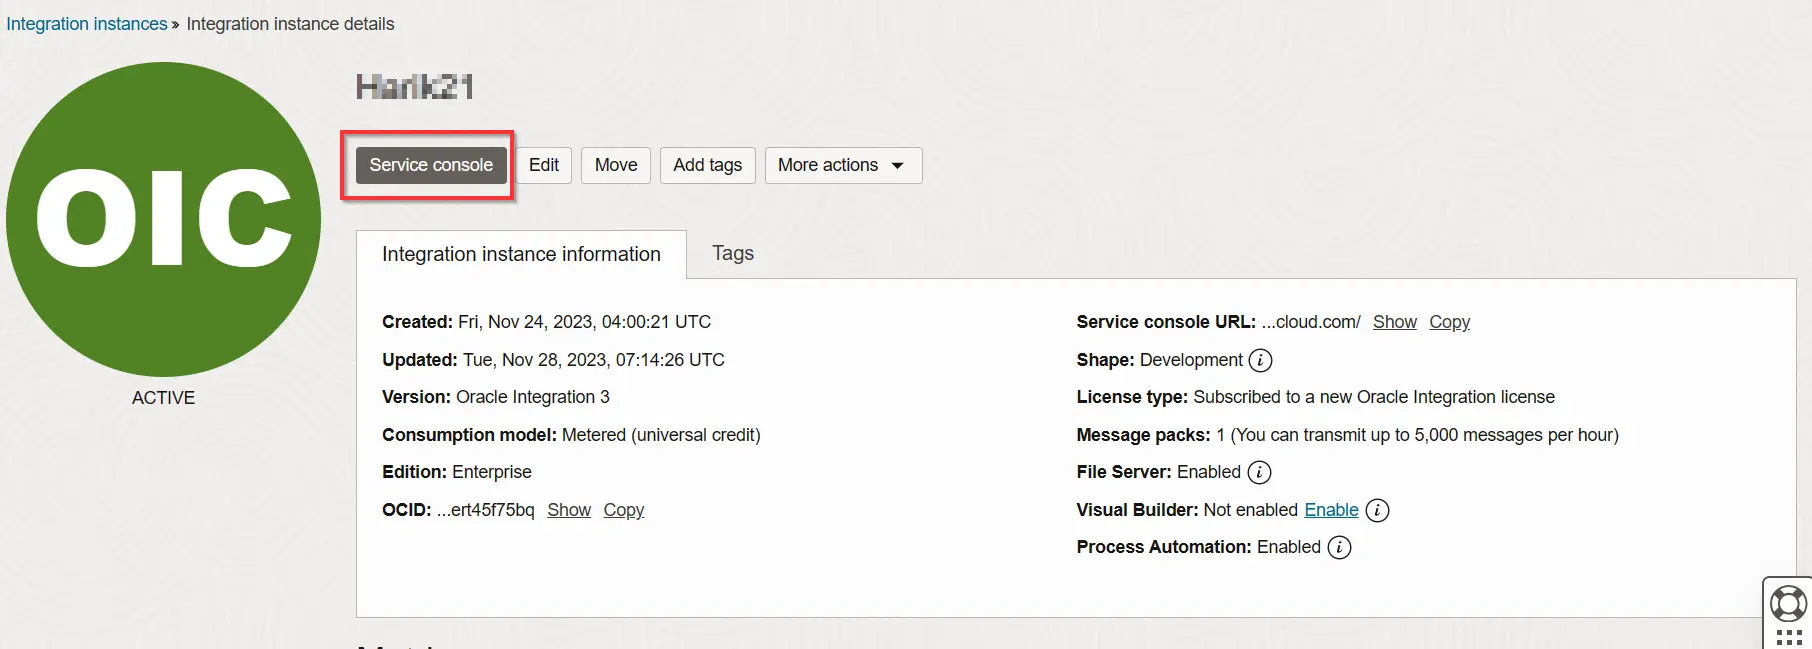Show the full Service console URL
The image size is (1812, 649).
(x=1394, y=322)
